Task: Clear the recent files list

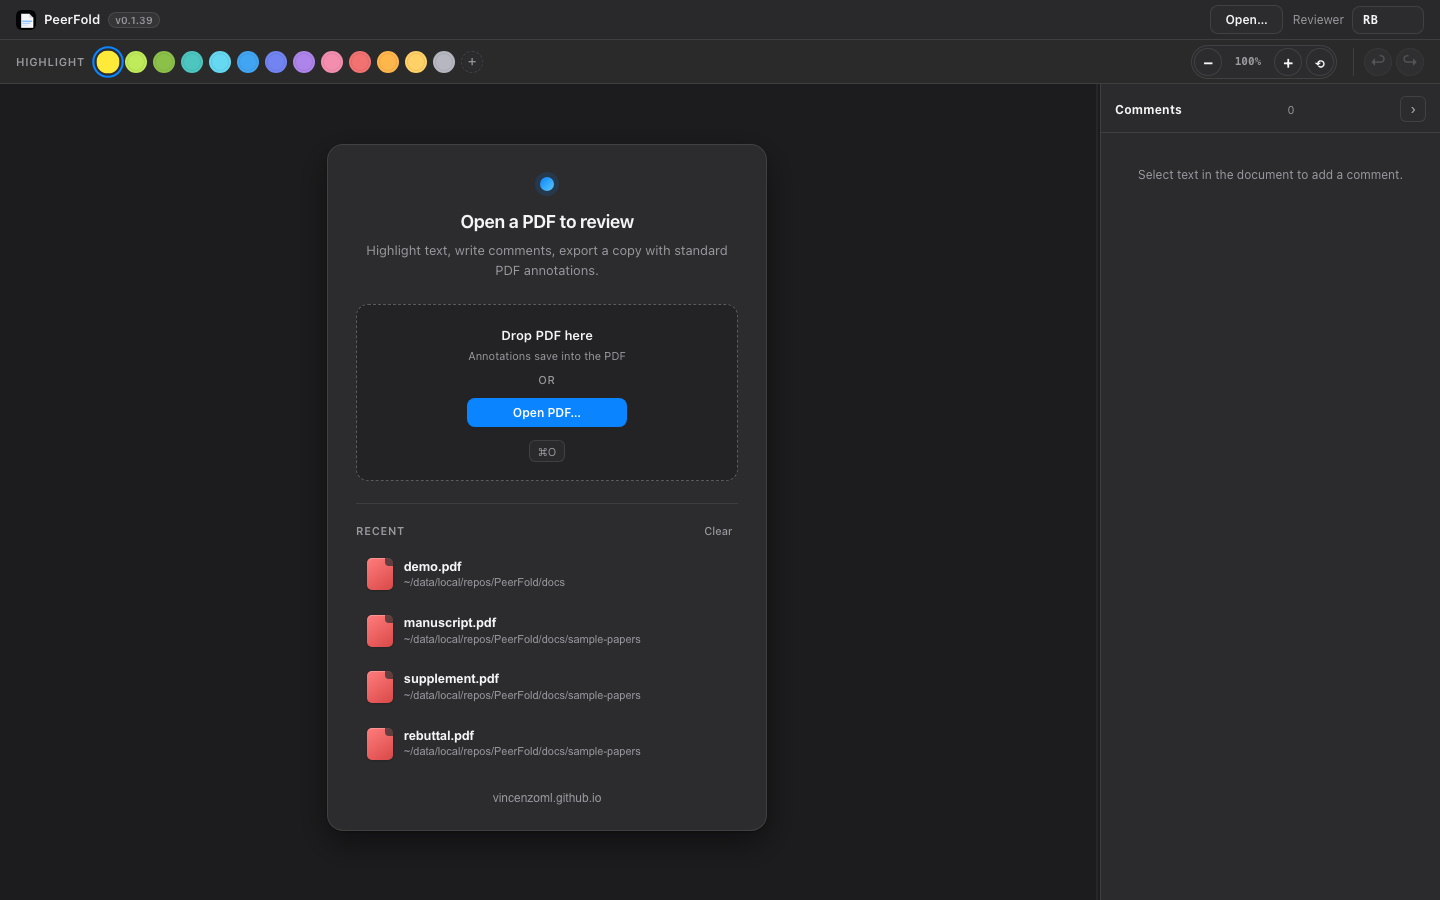Action: [x=718, y=531]
